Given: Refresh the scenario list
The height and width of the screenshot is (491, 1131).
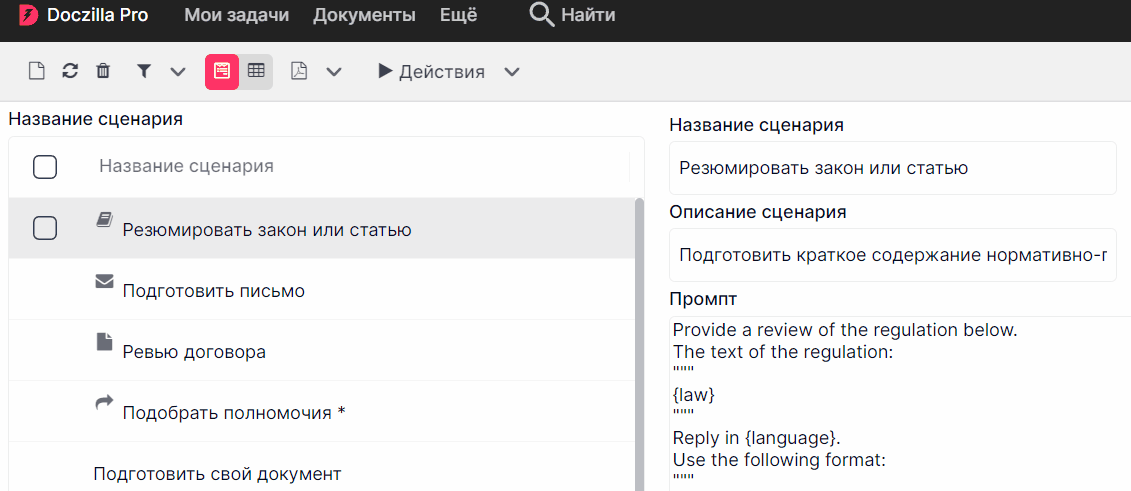Looking at the screenshot, I should pos(70,71).
